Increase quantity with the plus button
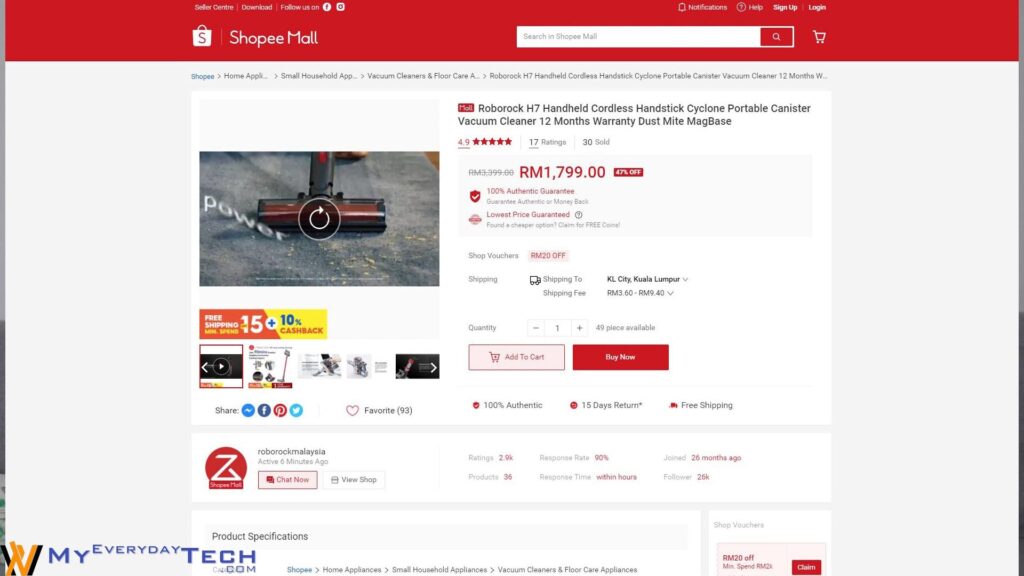1024x576 pixels. pos(579,328)
